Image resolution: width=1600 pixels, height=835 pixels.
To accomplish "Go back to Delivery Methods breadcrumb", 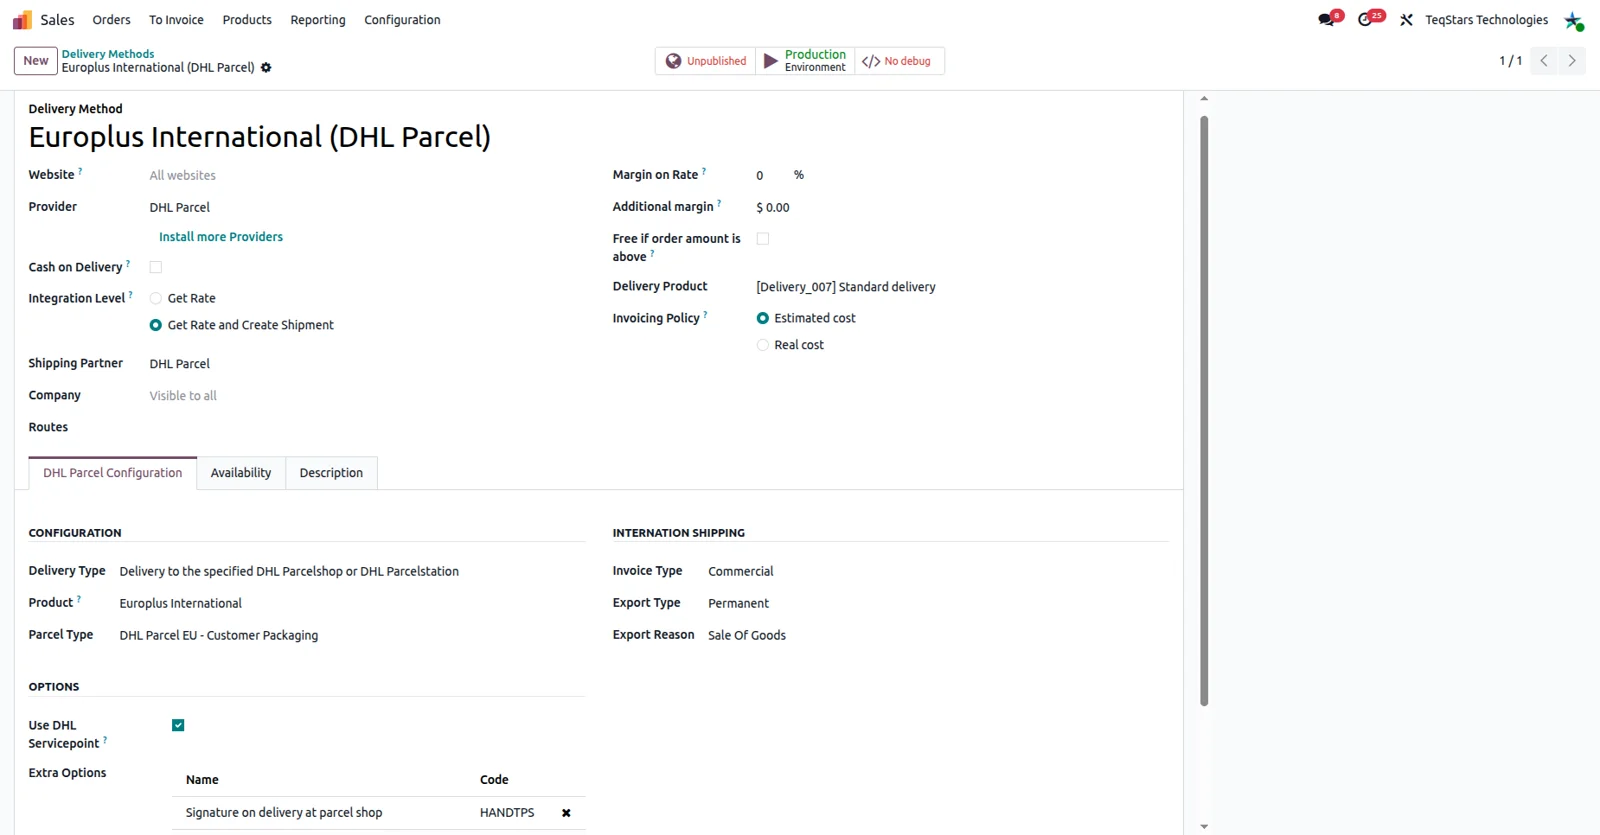I will (x=108, y=54).
